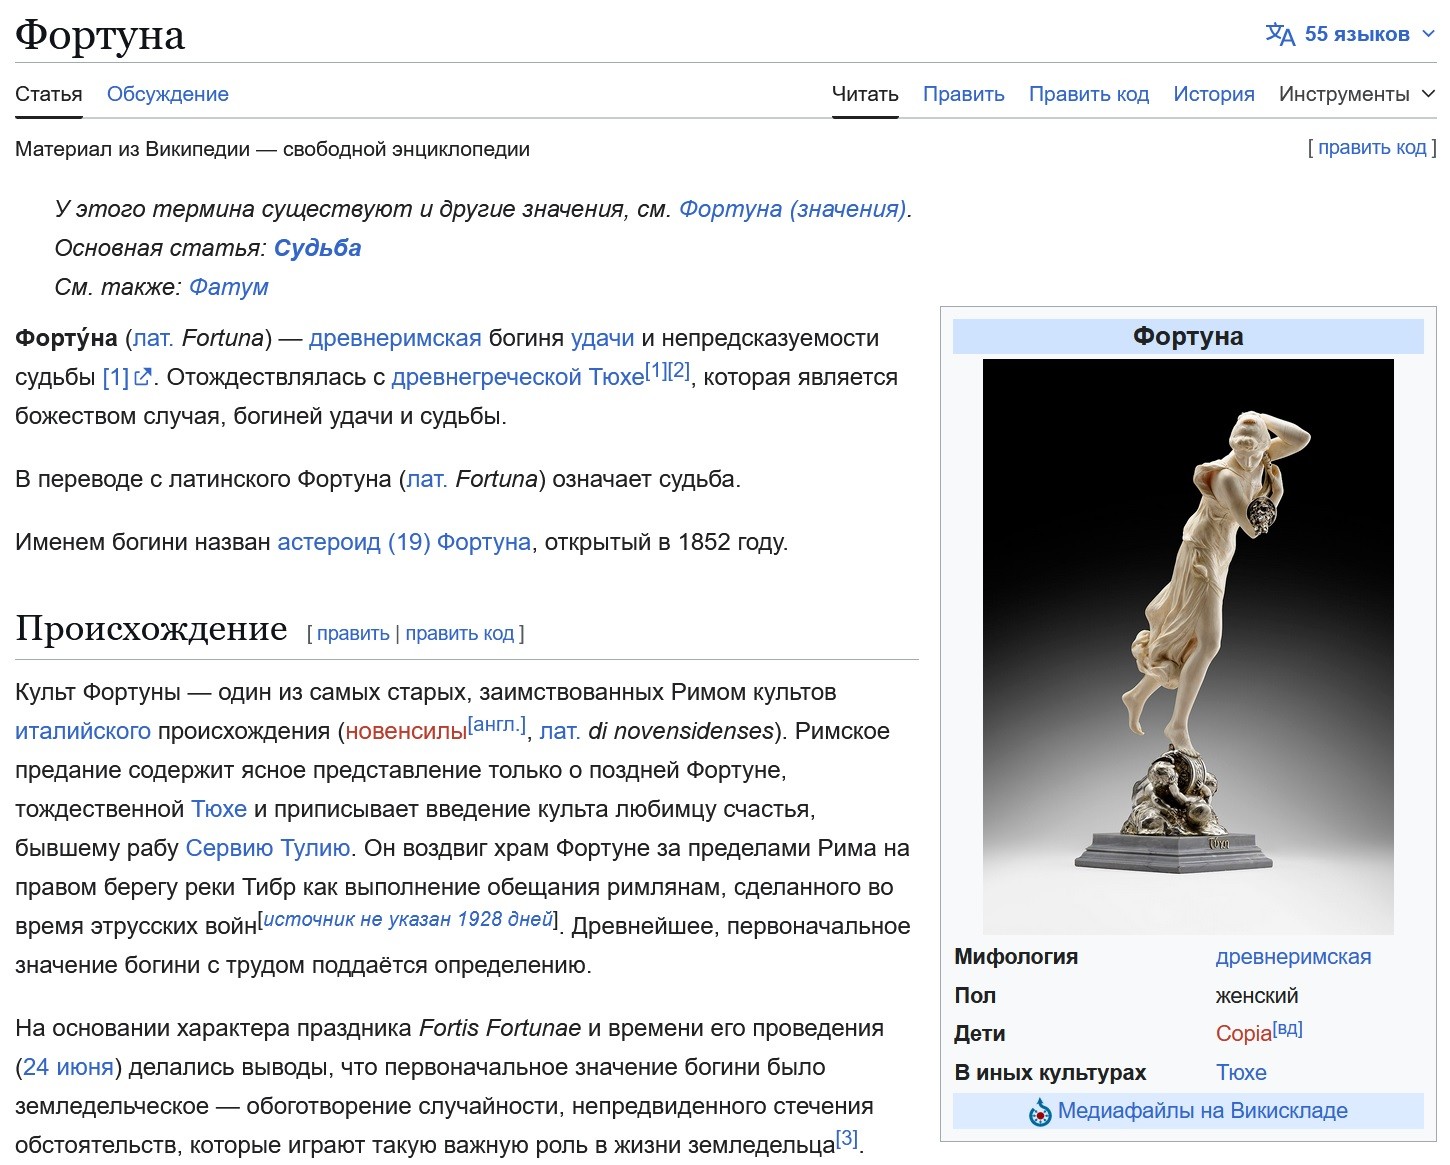Open the Инструменты dropdown menu
This screenshot has height=1165, width=1450.
1357,94
